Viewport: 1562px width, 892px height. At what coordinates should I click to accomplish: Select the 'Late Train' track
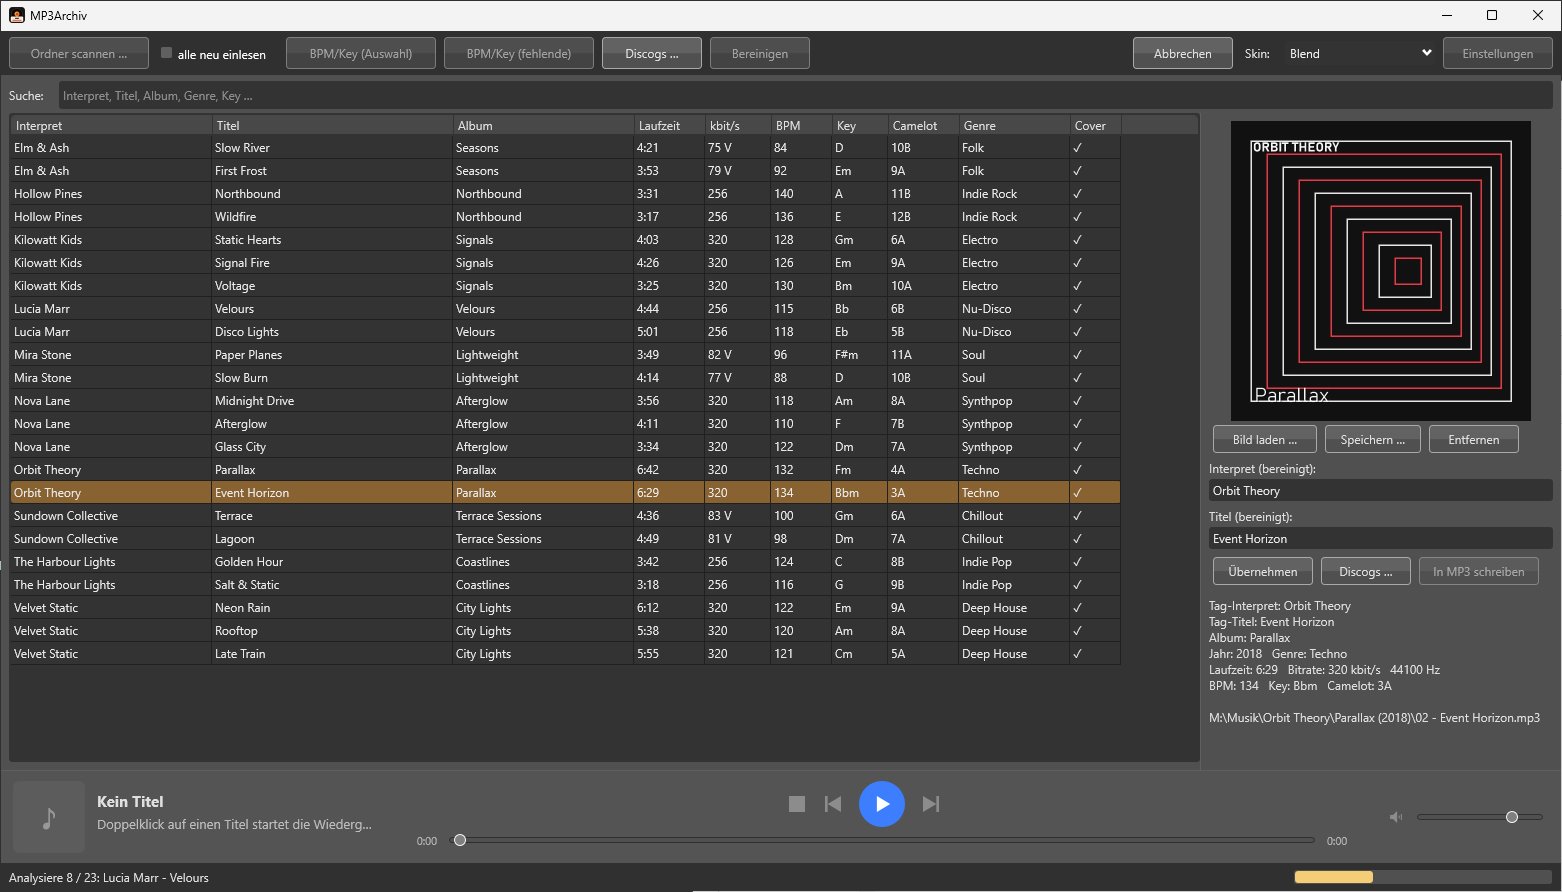tap(565, 654)
